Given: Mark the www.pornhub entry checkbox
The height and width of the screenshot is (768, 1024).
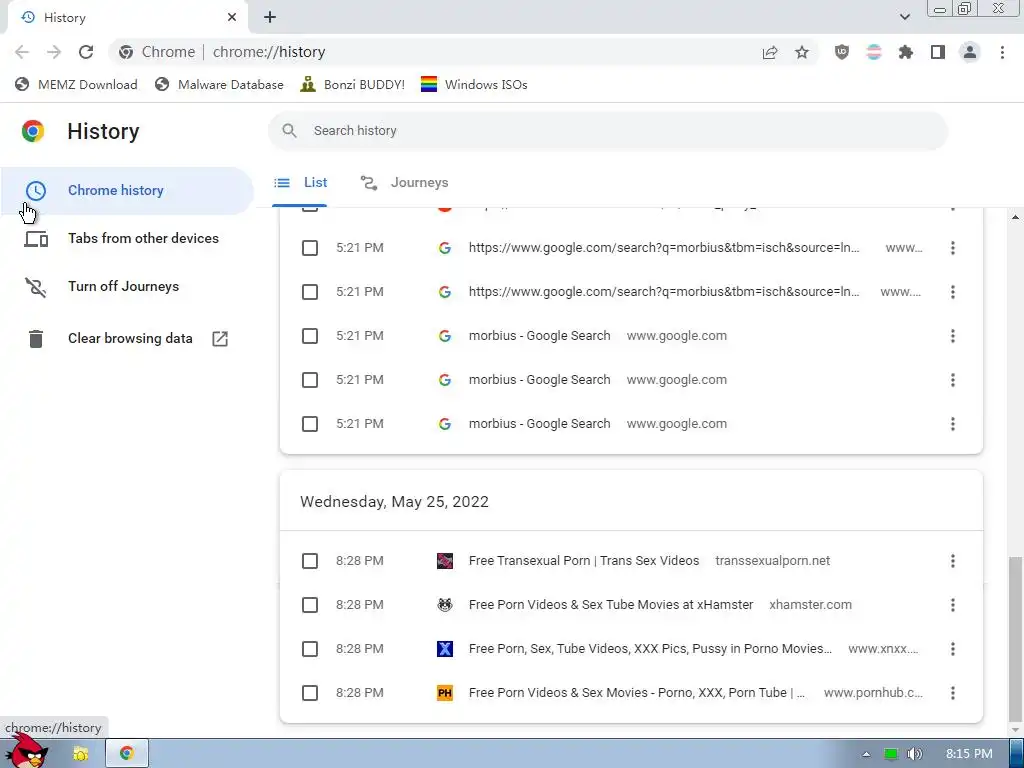Looking at the screenshot, I should tap(310, 693).
